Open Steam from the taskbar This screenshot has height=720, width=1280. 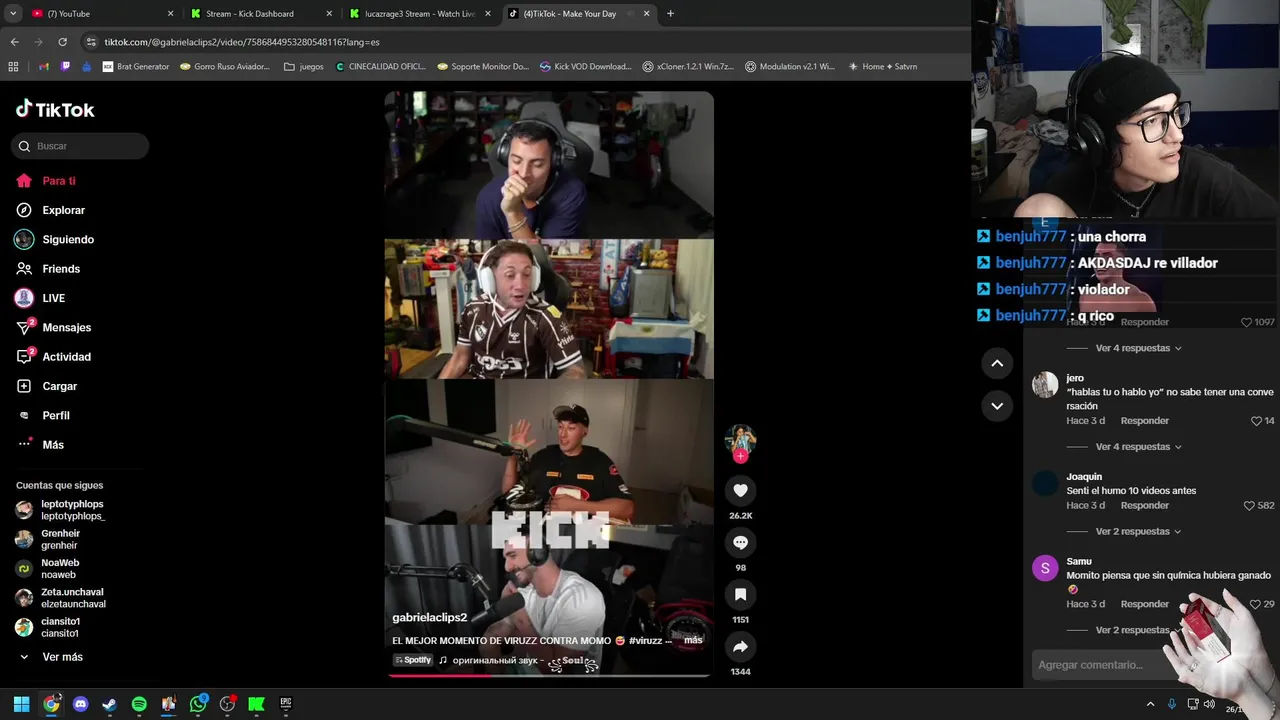110,704
